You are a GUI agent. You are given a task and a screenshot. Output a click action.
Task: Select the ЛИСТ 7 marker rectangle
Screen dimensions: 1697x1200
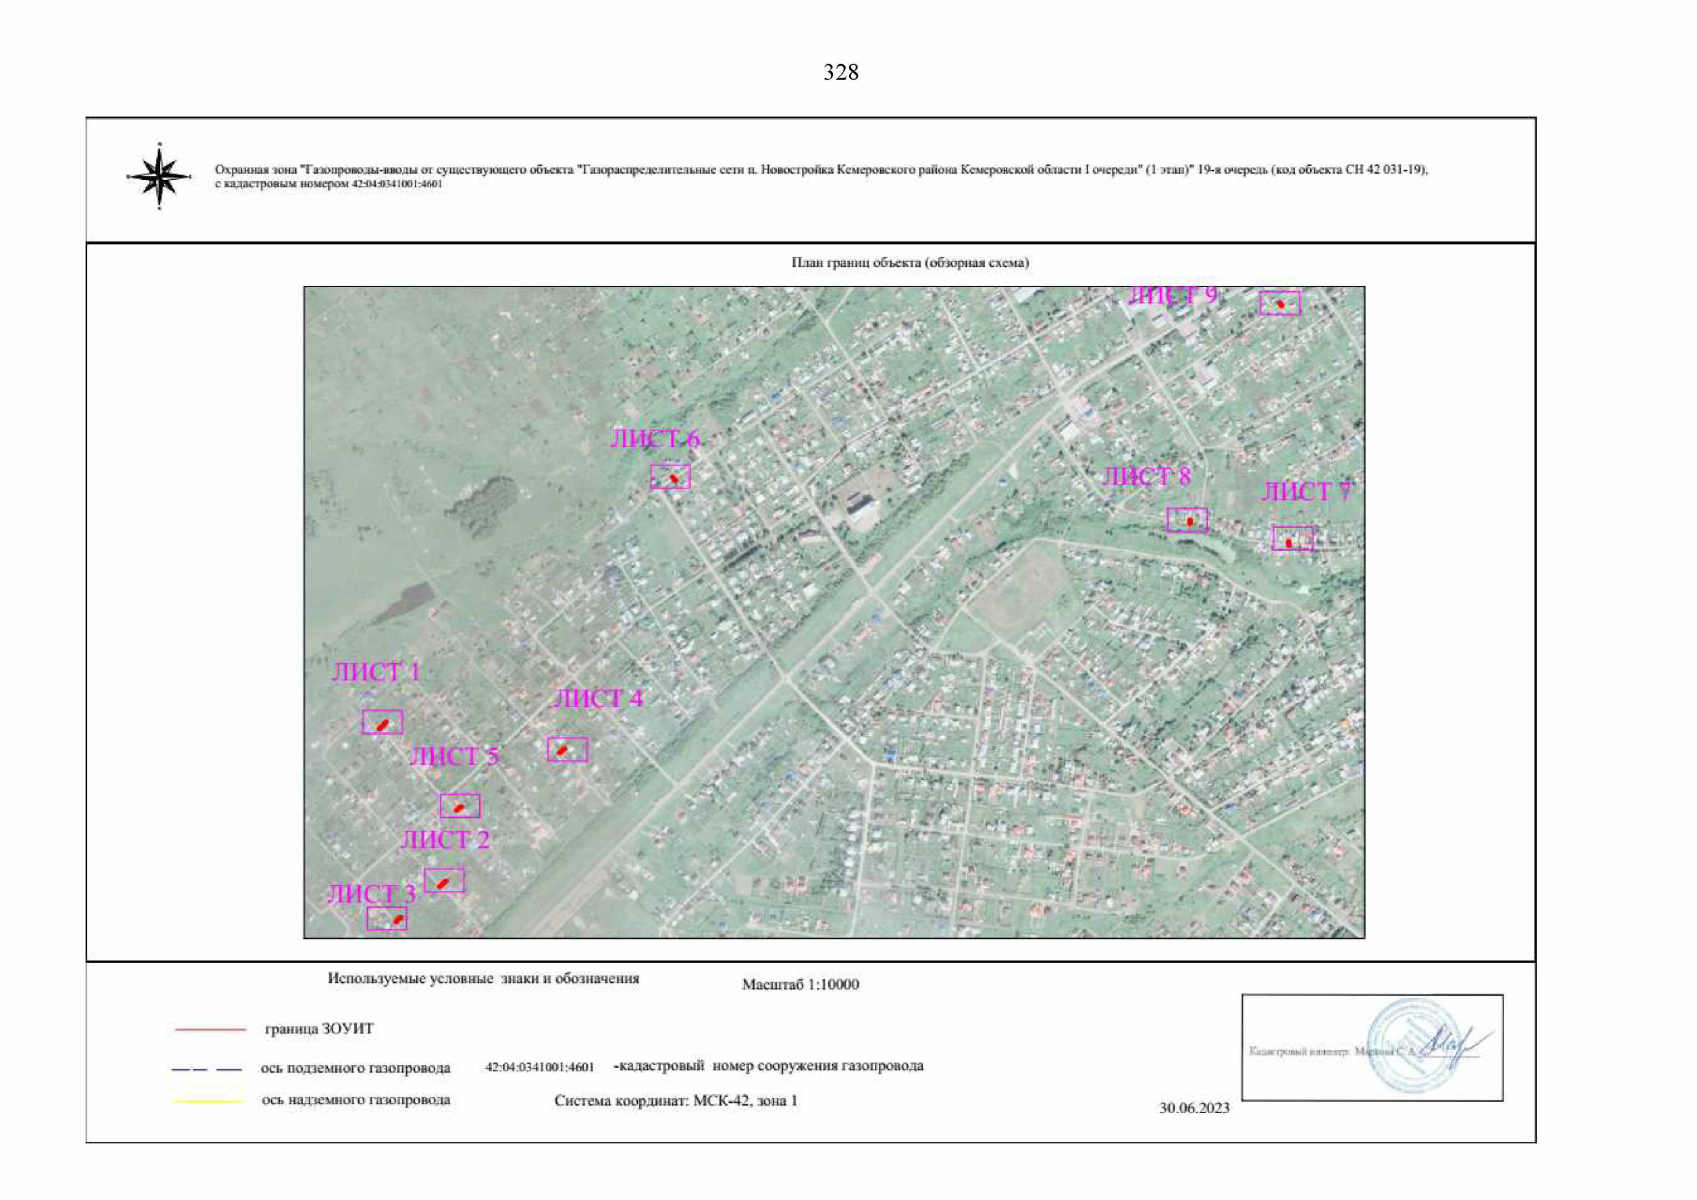(x=1292, y=539)
